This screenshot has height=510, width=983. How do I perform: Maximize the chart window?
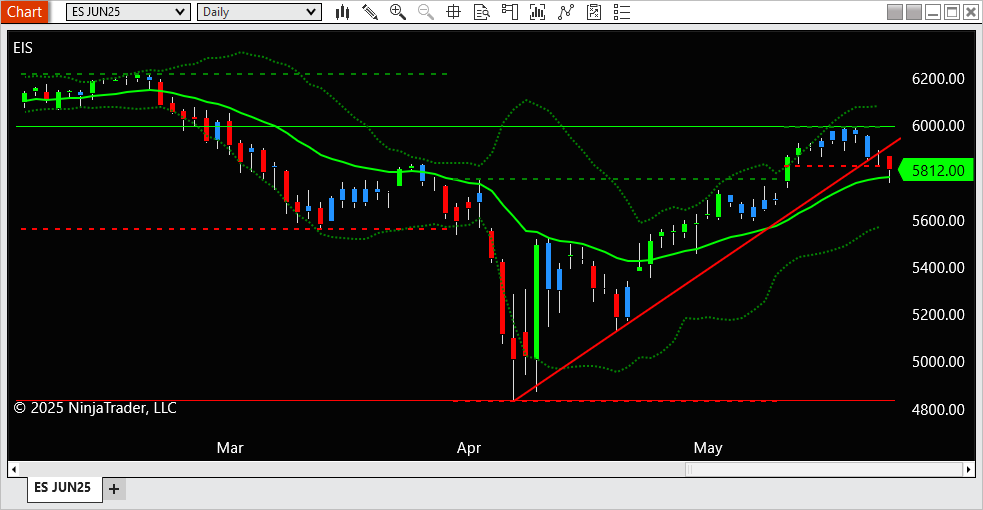(952, 12)
